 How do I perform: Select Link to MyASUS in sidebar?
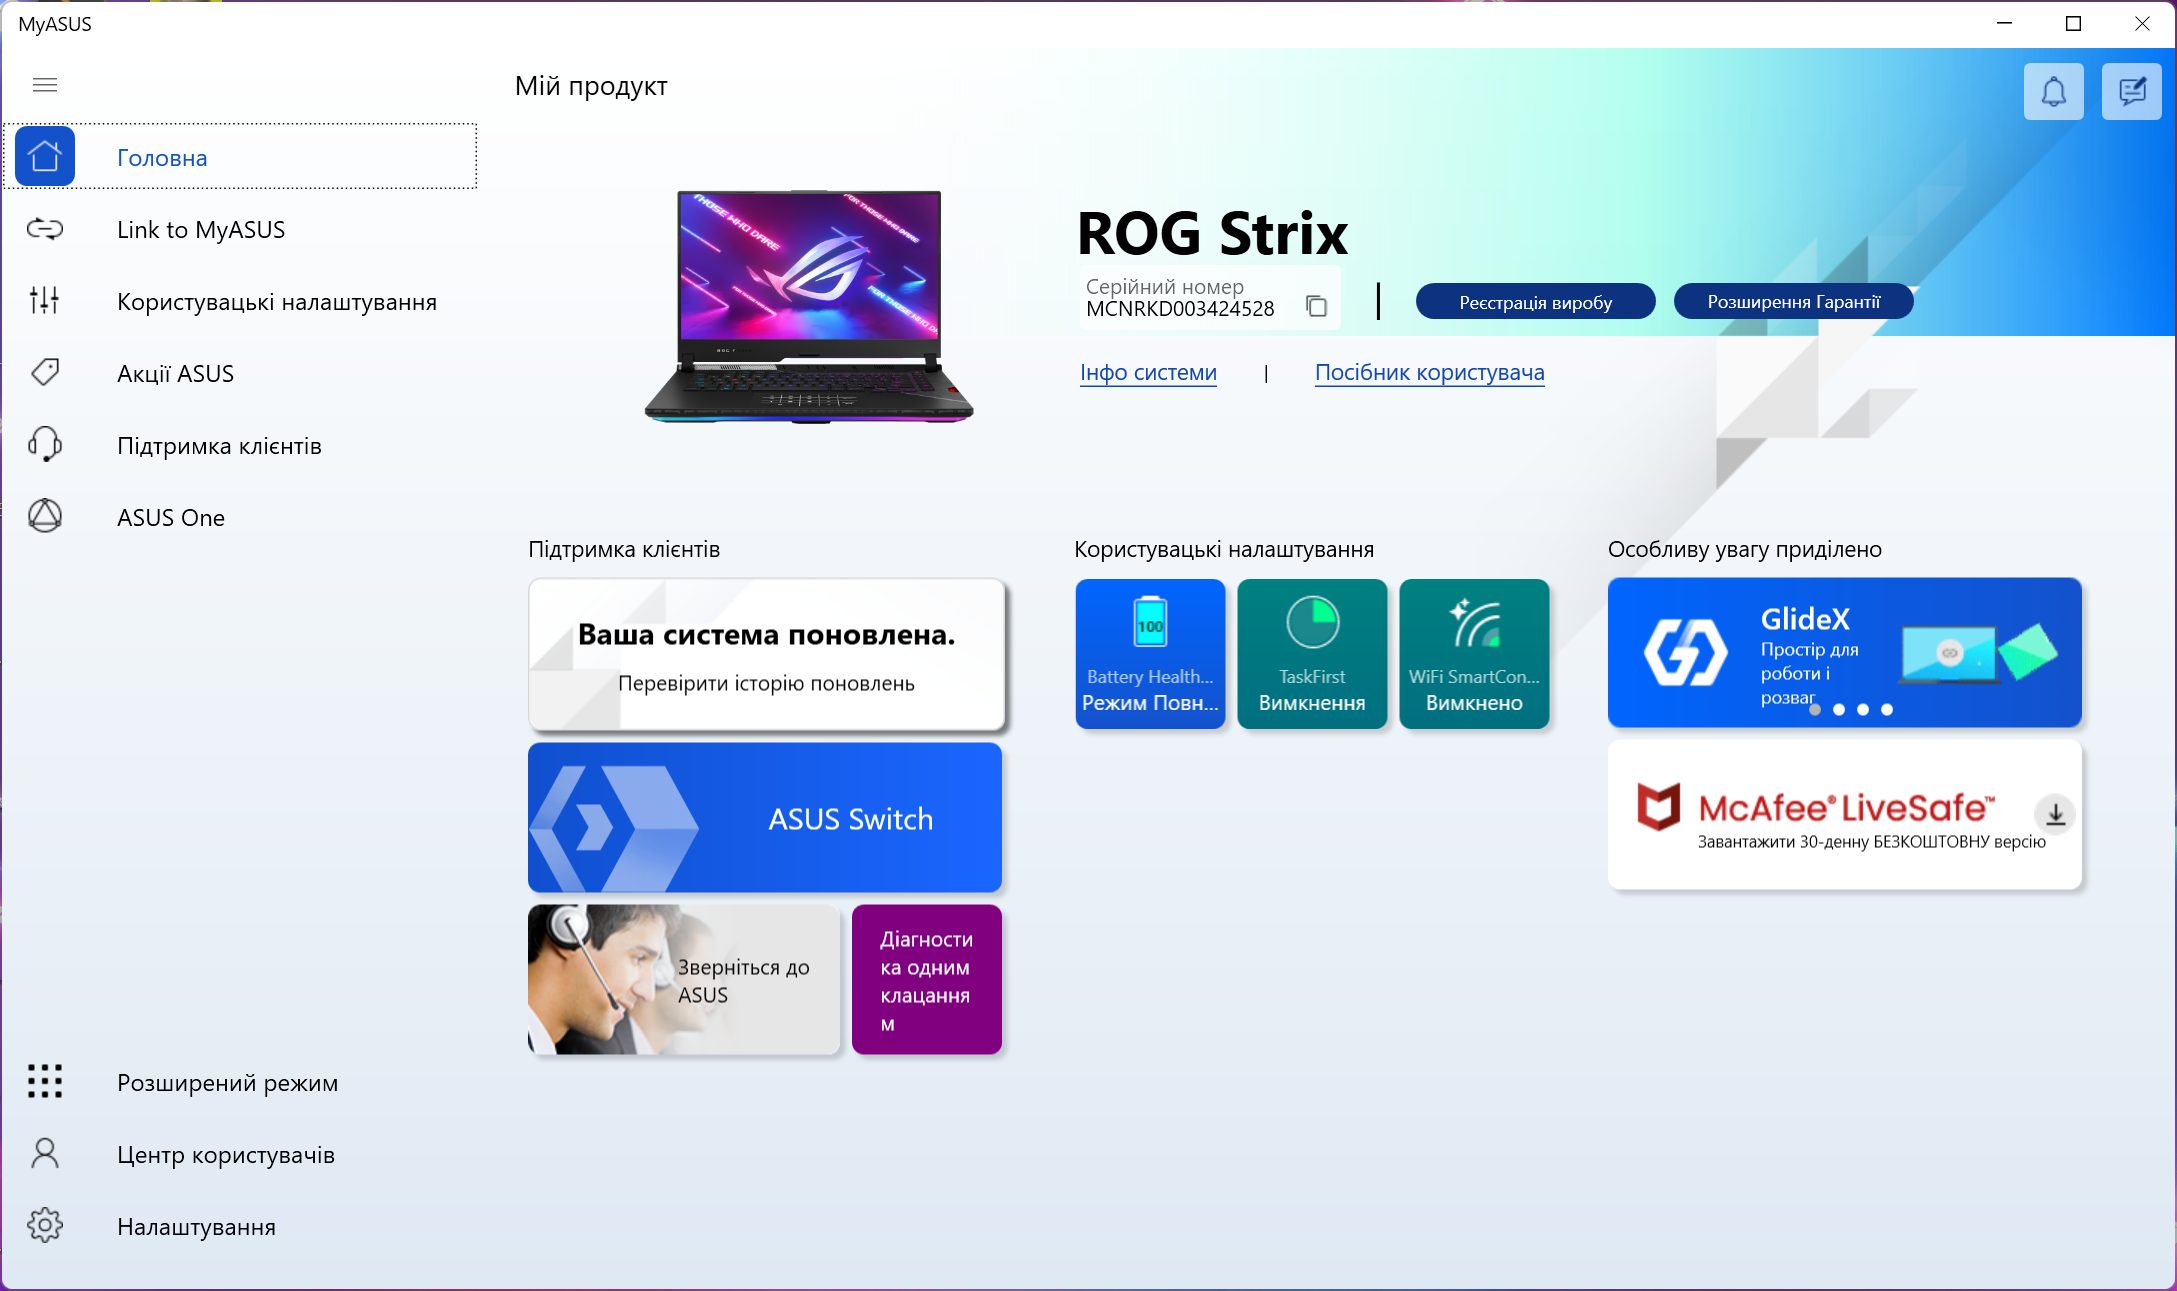click(200, 230)
